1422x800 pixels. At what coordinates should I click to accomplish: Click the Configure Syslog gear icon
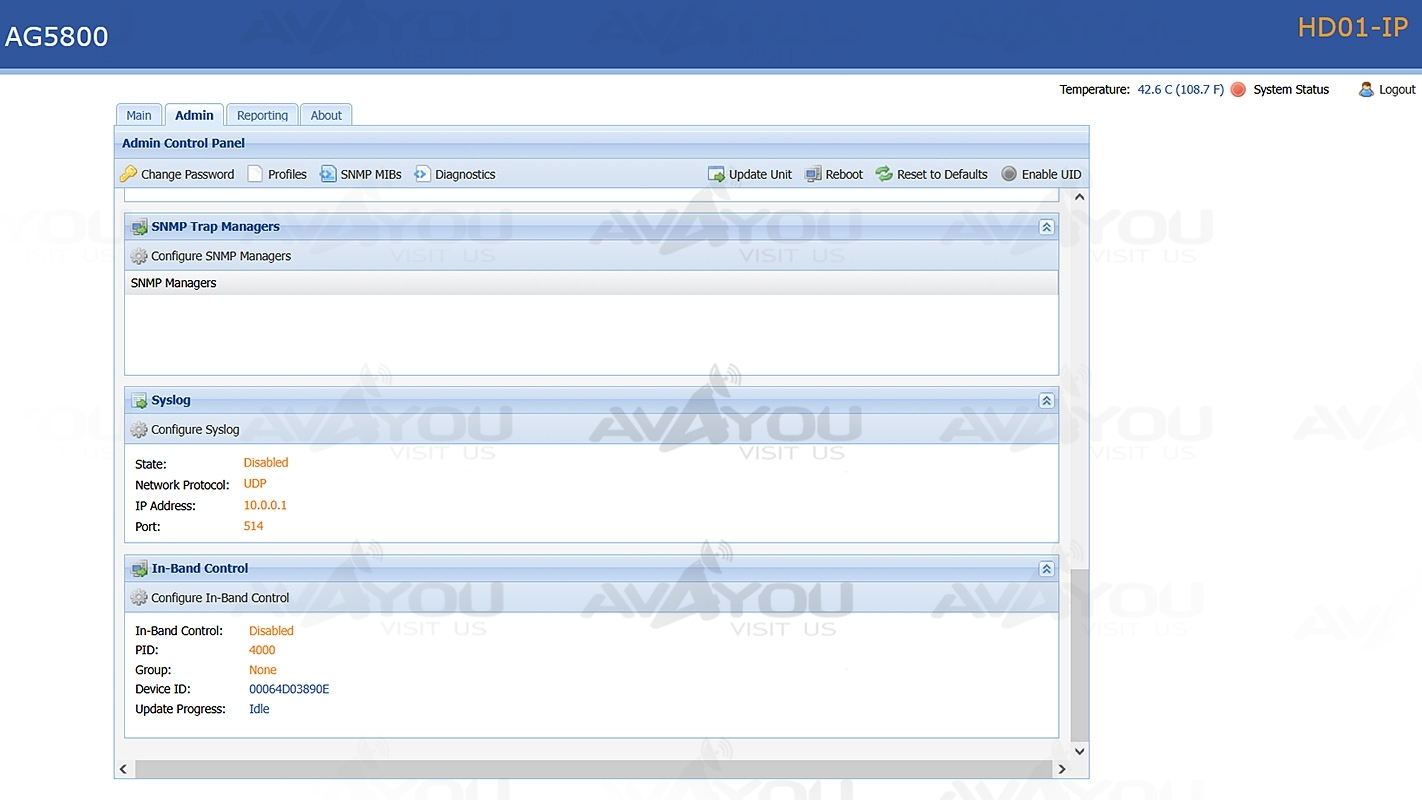tap(139, 430)
